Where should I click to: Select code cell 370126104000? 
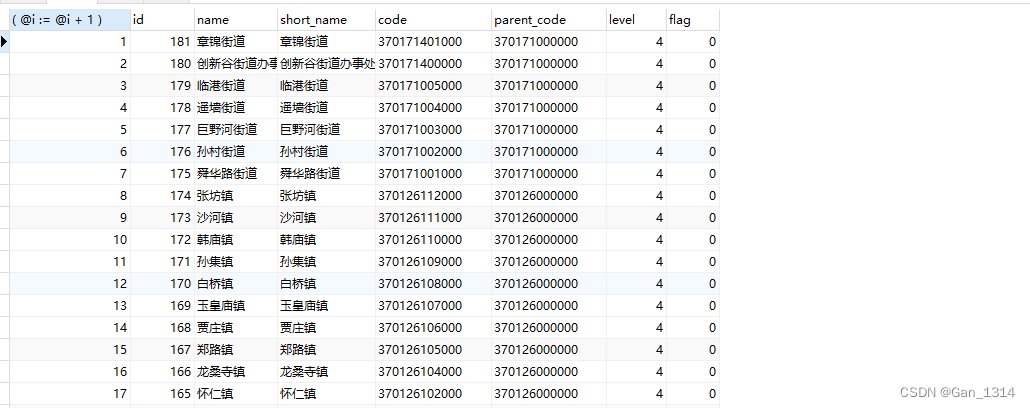434,372
